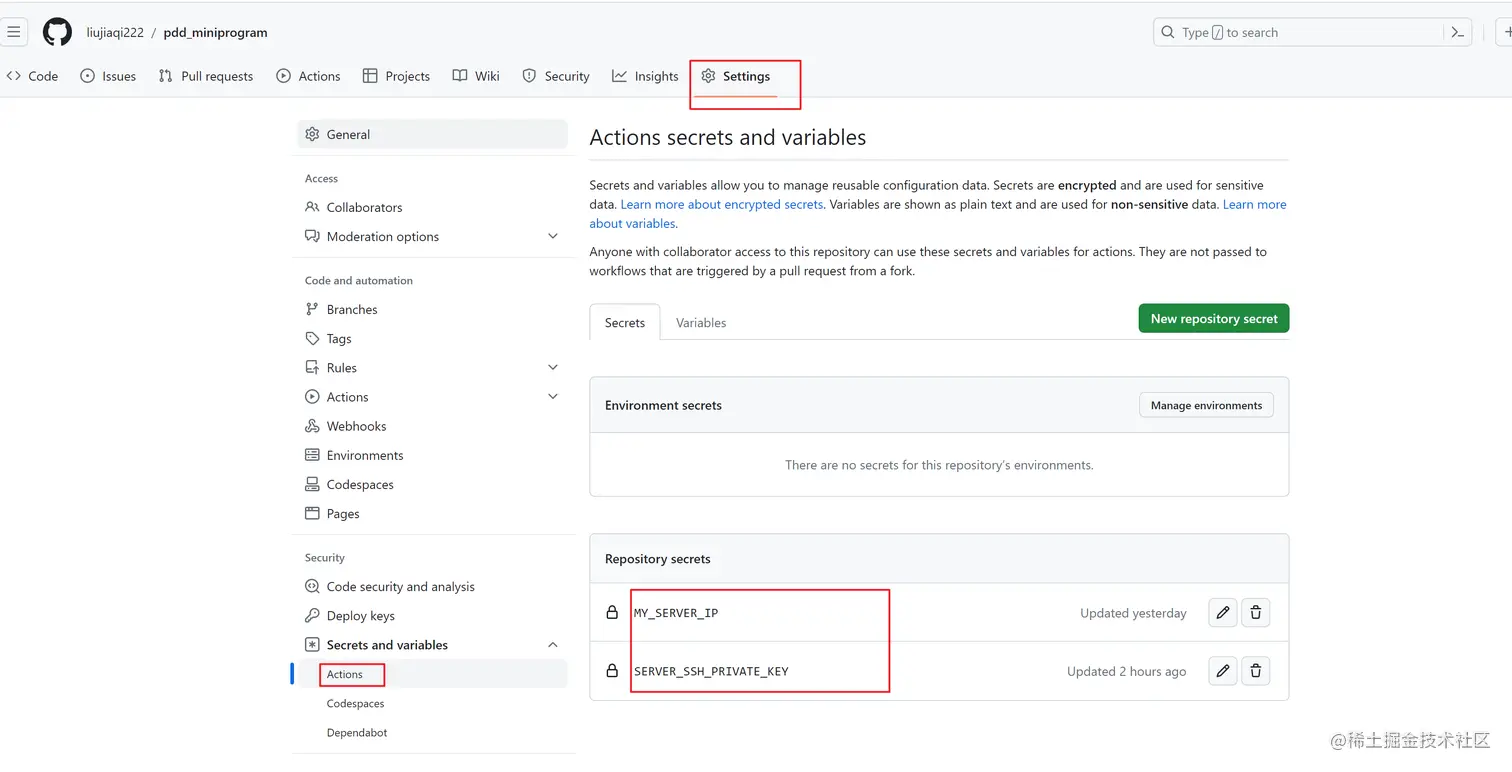1512x772 pixels.
Task: Open the Issues tab
Action: pyautogui.click(x=108, y=76)
